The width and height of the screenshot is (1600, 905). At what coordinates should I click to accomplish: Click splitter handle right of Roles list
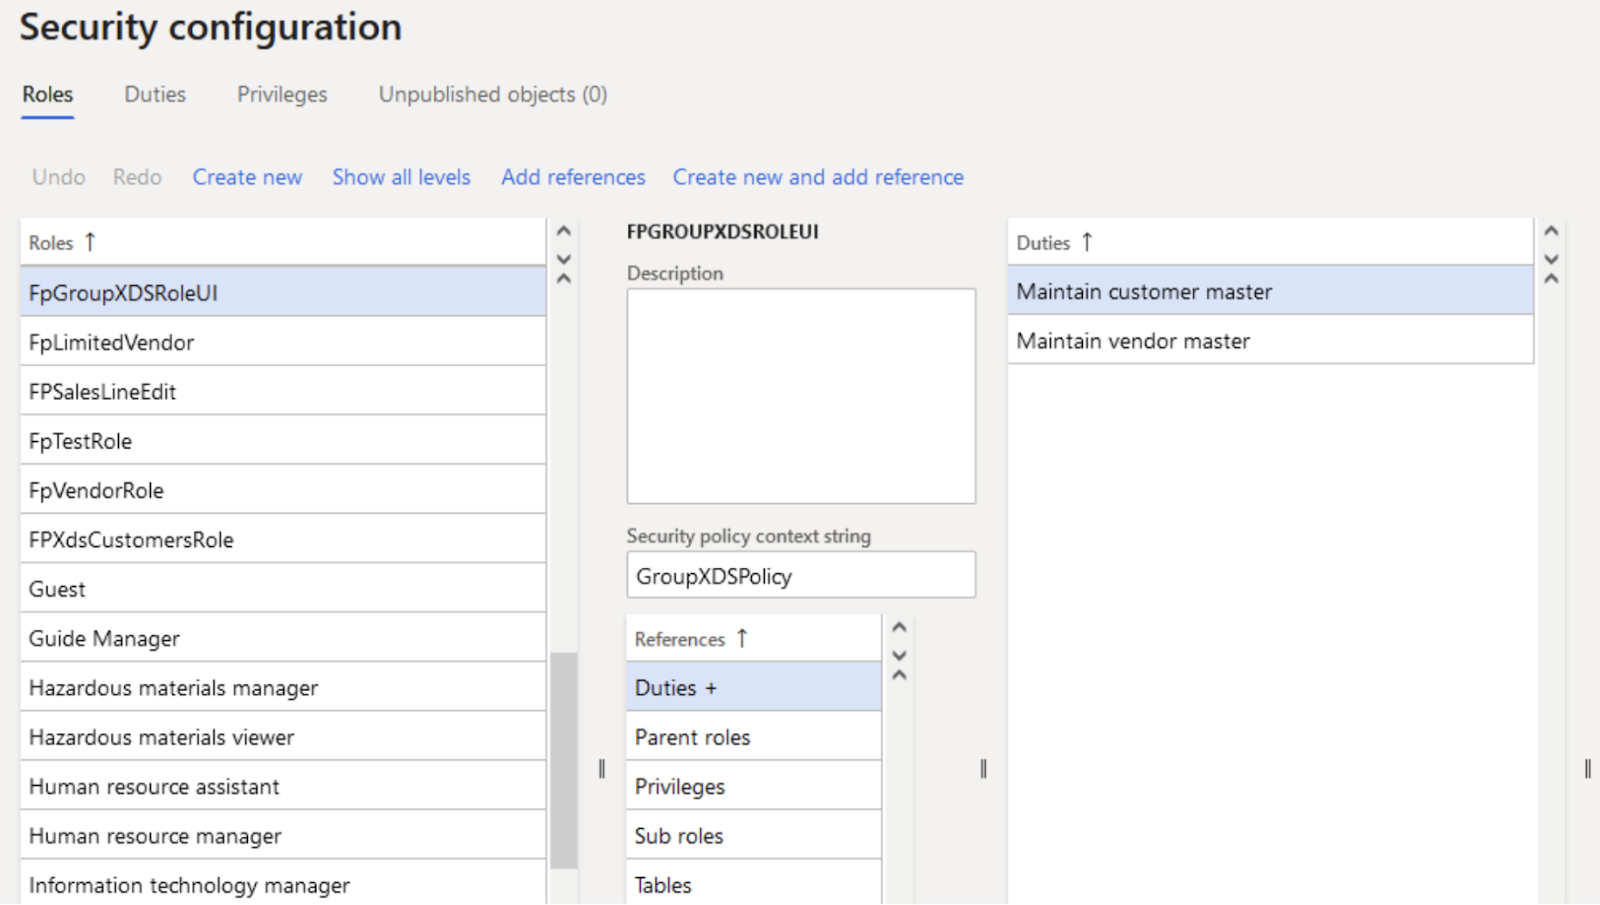coord(602,768)
